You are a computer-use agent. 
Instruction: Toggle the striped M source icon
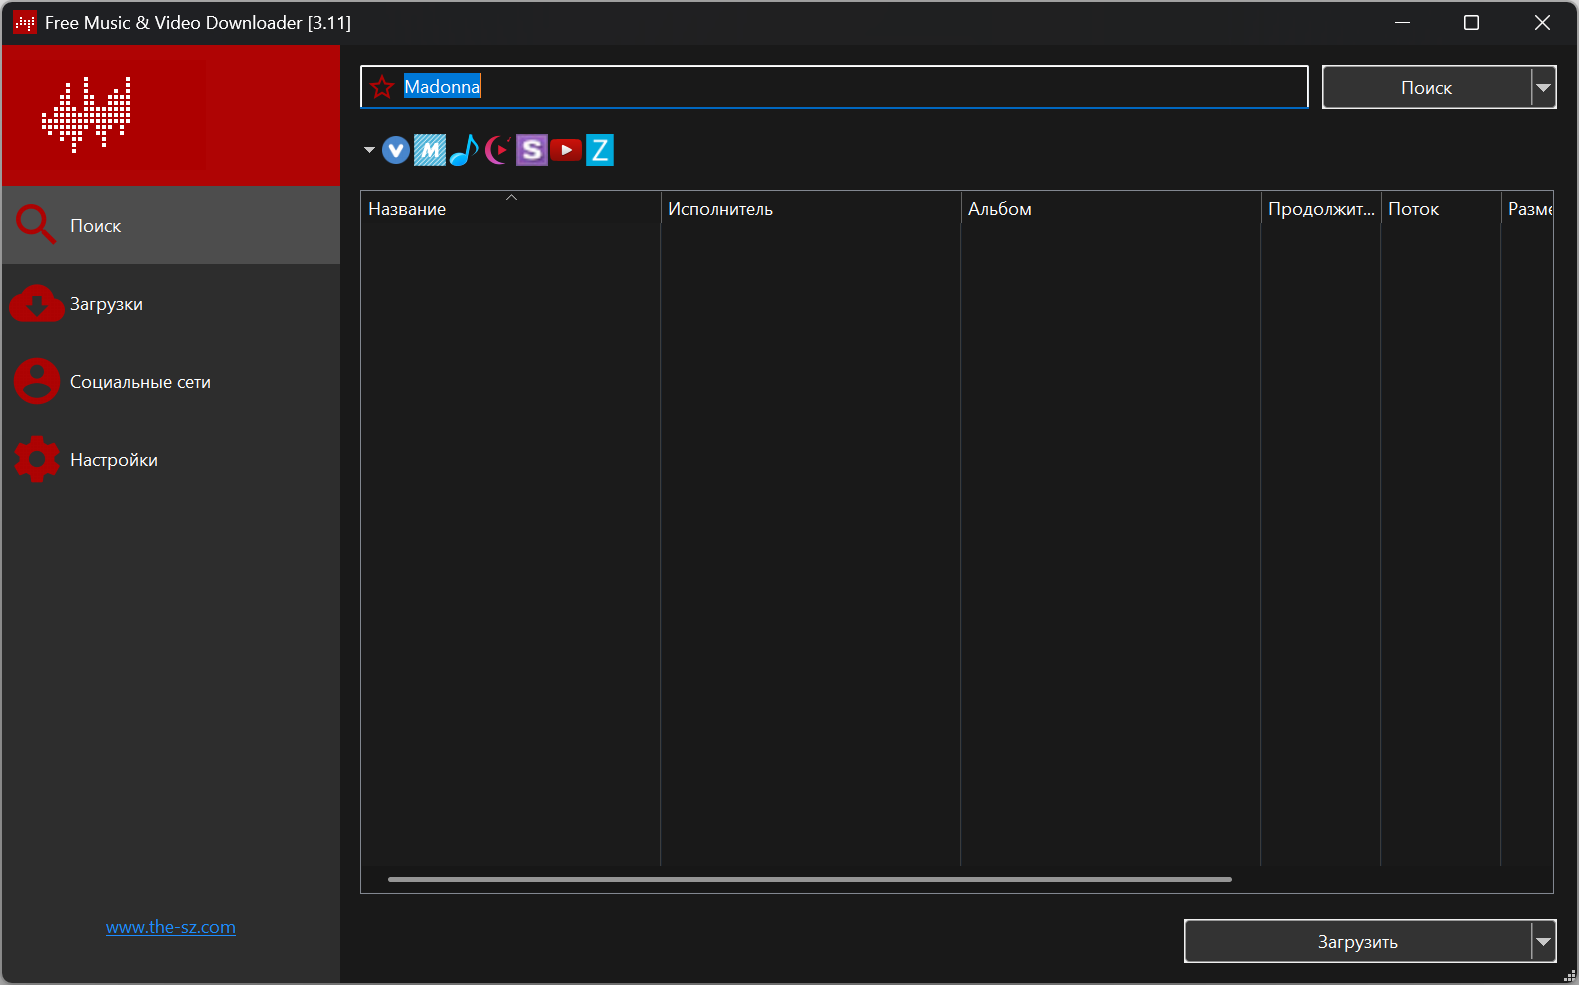pyautogui.click(x=430, y=150)
